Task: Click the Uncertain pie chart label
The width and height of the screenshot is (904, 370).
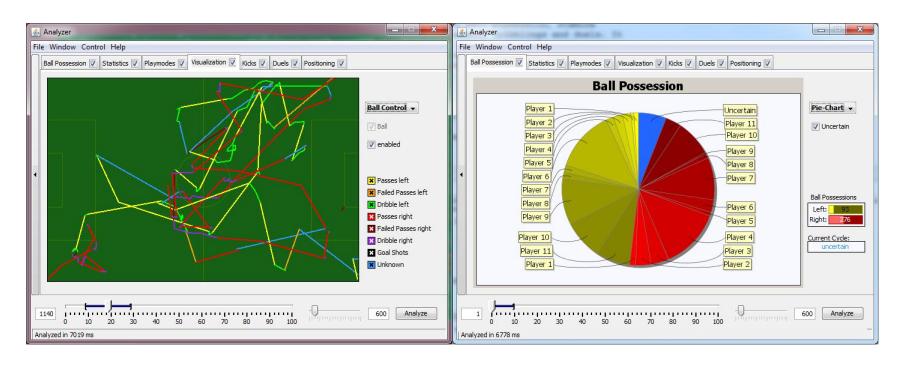Action: (740, 110)
